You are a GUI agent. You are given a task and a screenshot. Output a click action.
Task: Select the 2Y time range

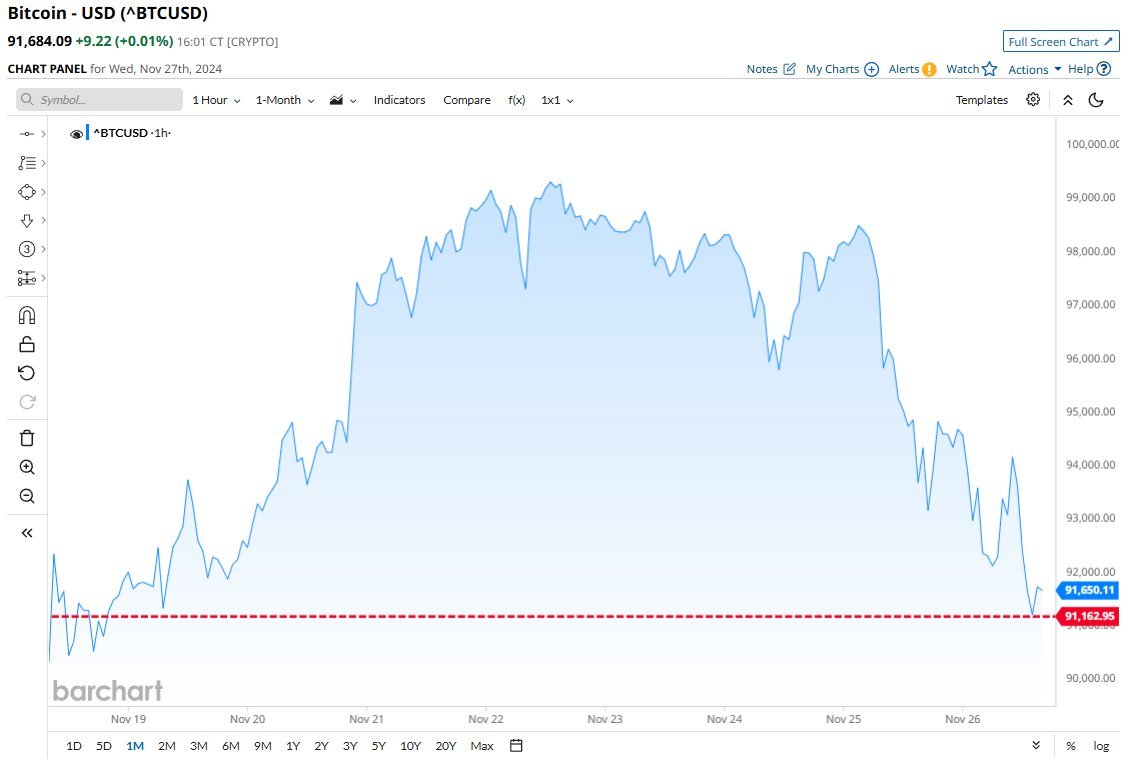click(321, 746)
